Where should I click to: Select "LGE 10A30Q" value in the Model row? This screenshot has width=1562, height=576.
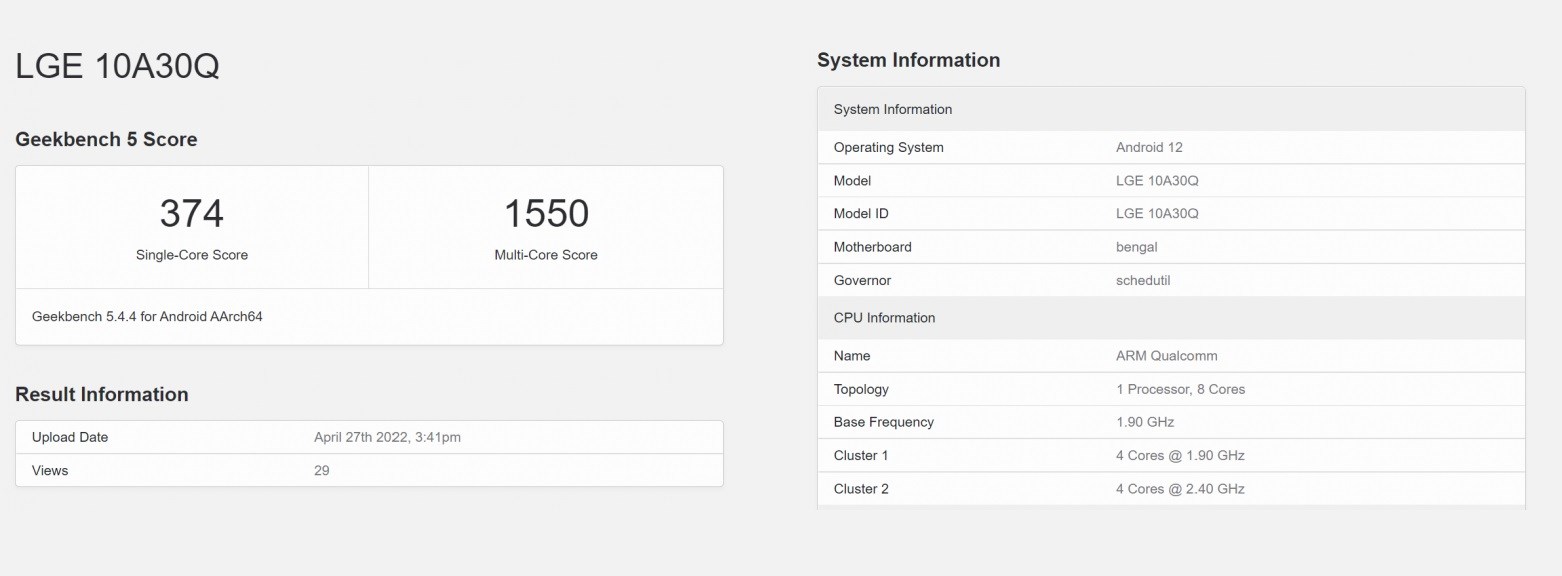click(x=1157, y=181)
